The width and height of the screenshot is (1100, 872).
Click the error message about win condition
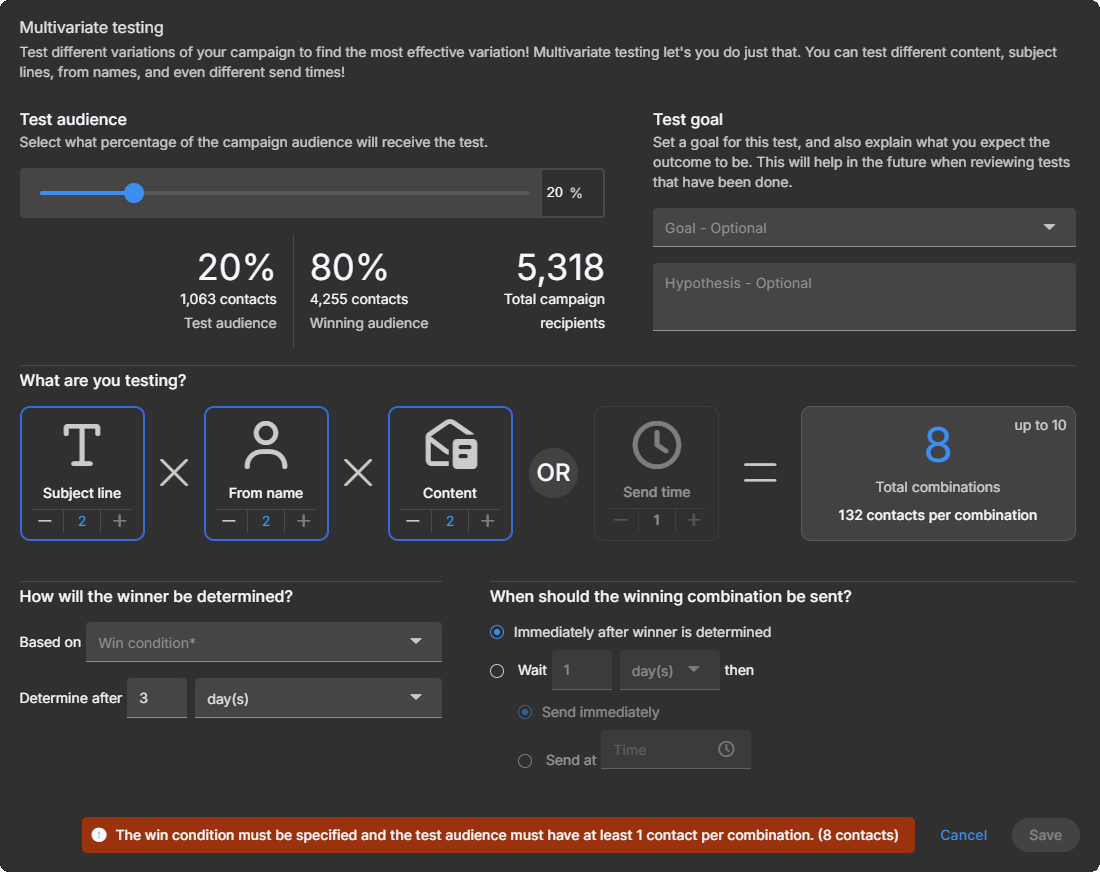[497, 835]
